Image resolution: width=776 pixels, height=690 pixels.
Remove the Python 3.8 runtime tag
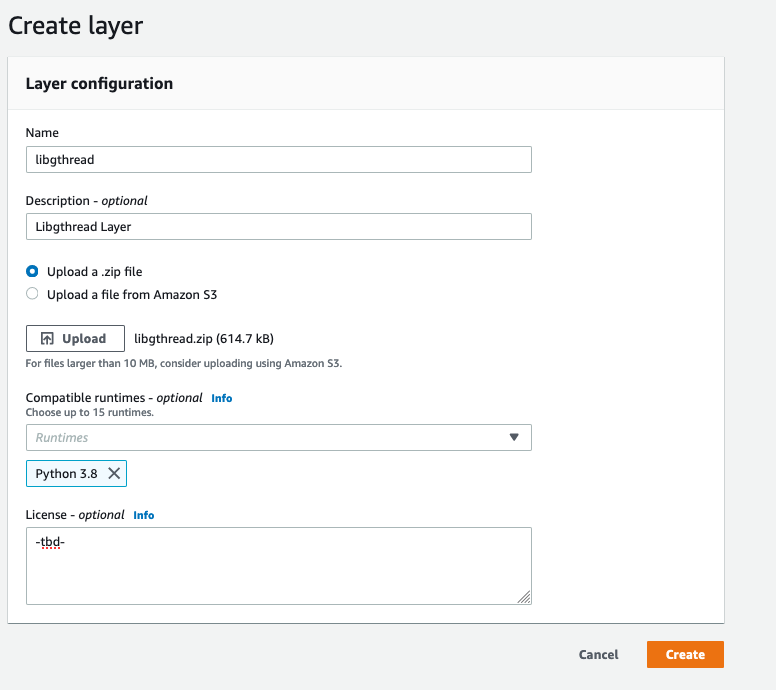click(x=114, y=474)
